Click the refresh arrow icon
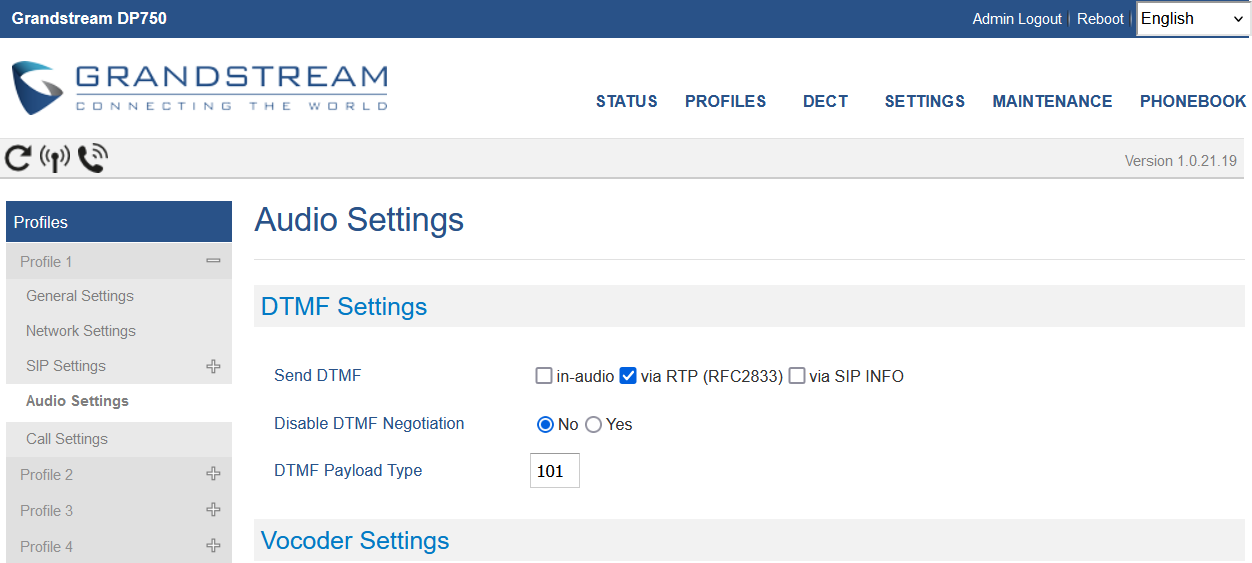 18,157
